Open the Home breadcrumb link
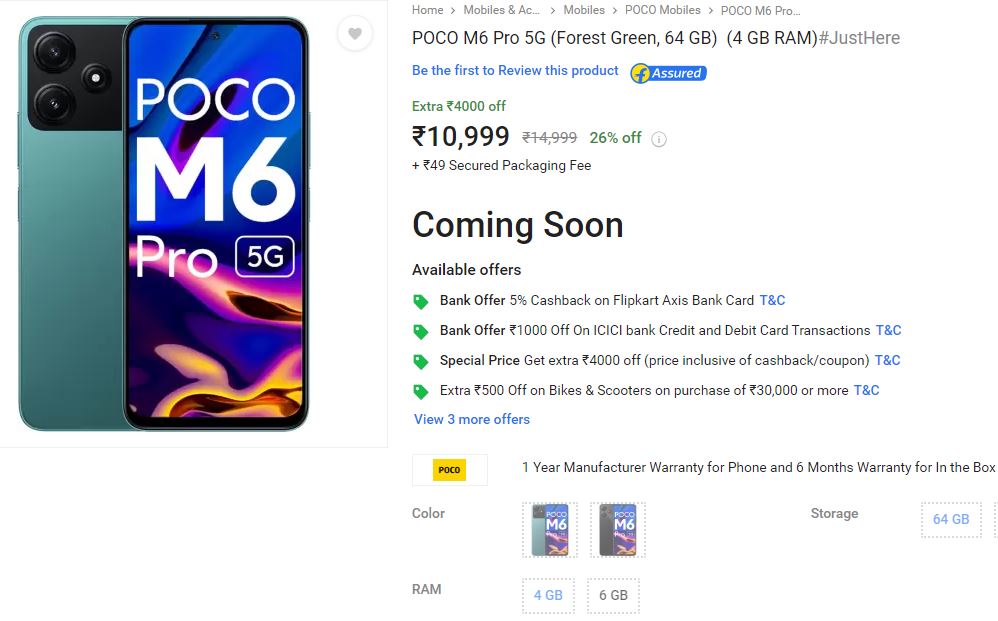Viewport: 998px width, 621px height. click(427, 10)
